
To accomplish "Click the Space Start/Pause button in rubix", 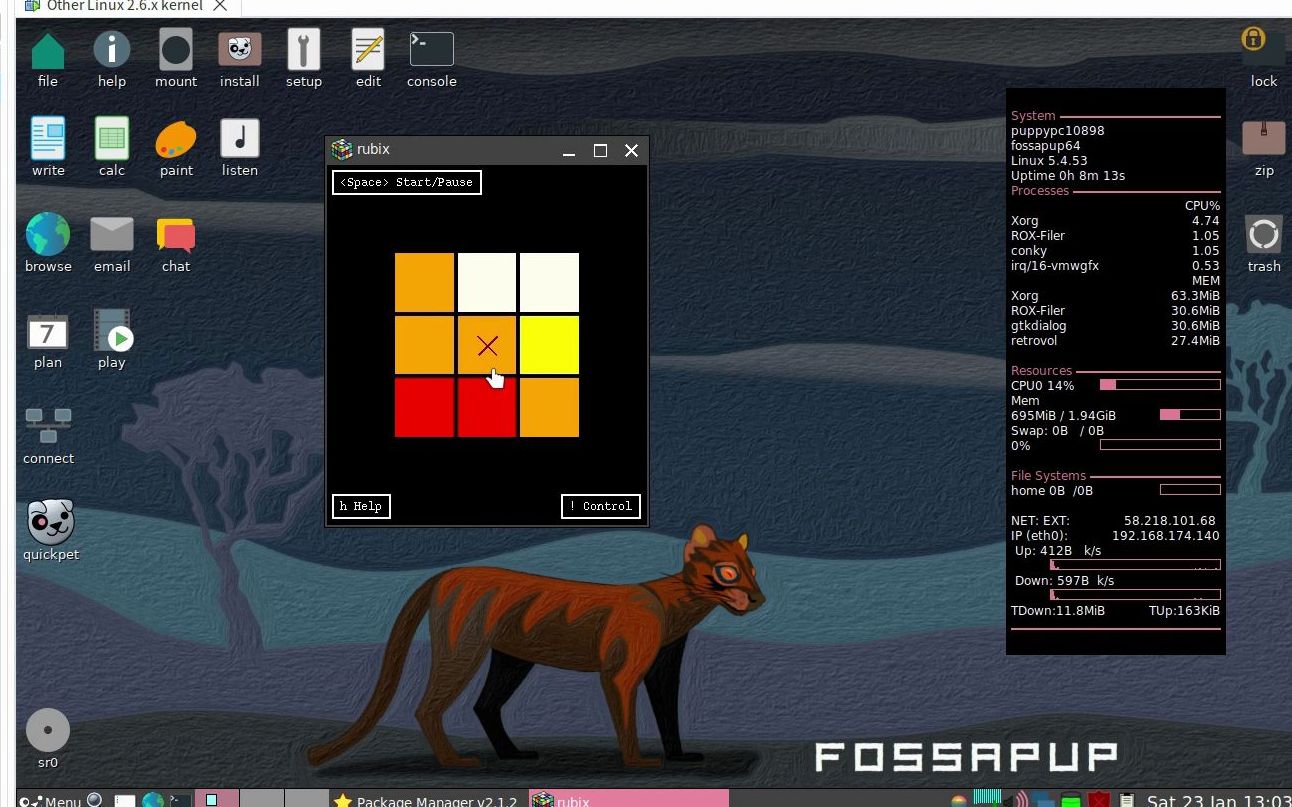I will pos(407,182).
